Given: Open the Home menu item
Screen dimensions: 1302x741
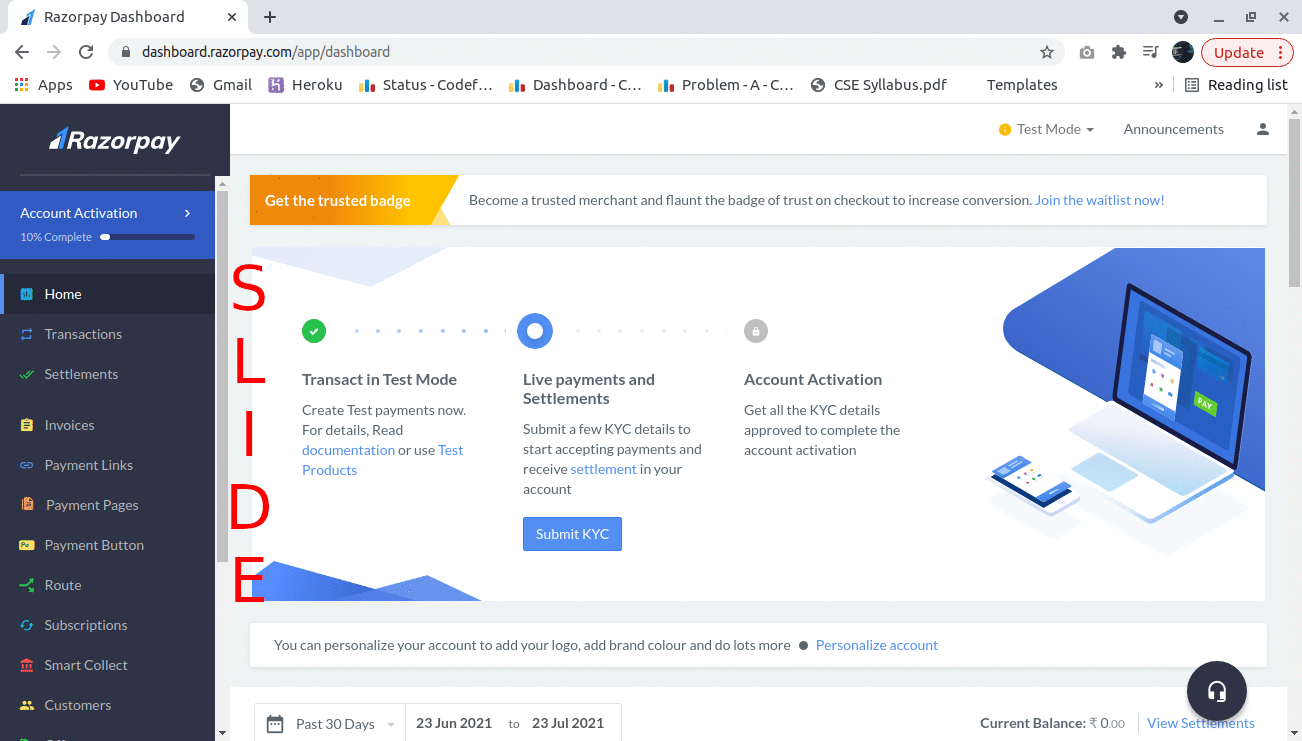Looking at the screenshot, I should [108, 294].
